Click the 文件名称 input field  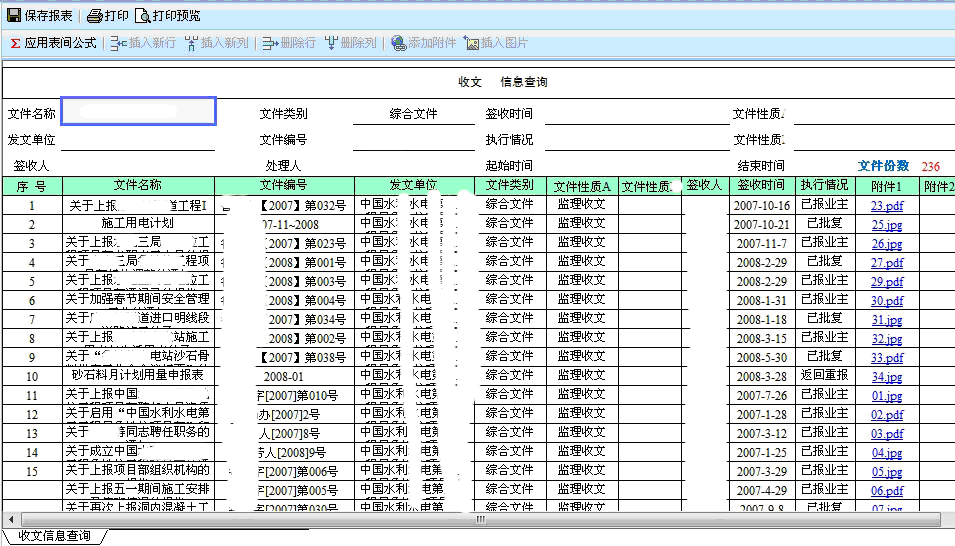(139, 111)
